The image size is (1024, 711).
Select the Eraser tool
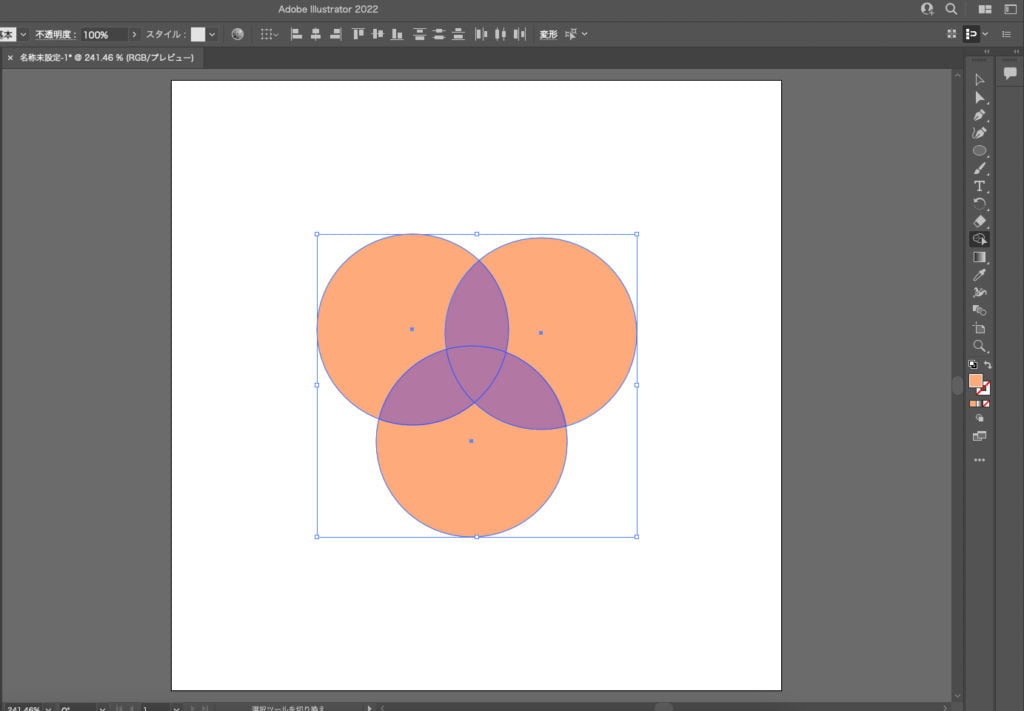coord(979,221)
